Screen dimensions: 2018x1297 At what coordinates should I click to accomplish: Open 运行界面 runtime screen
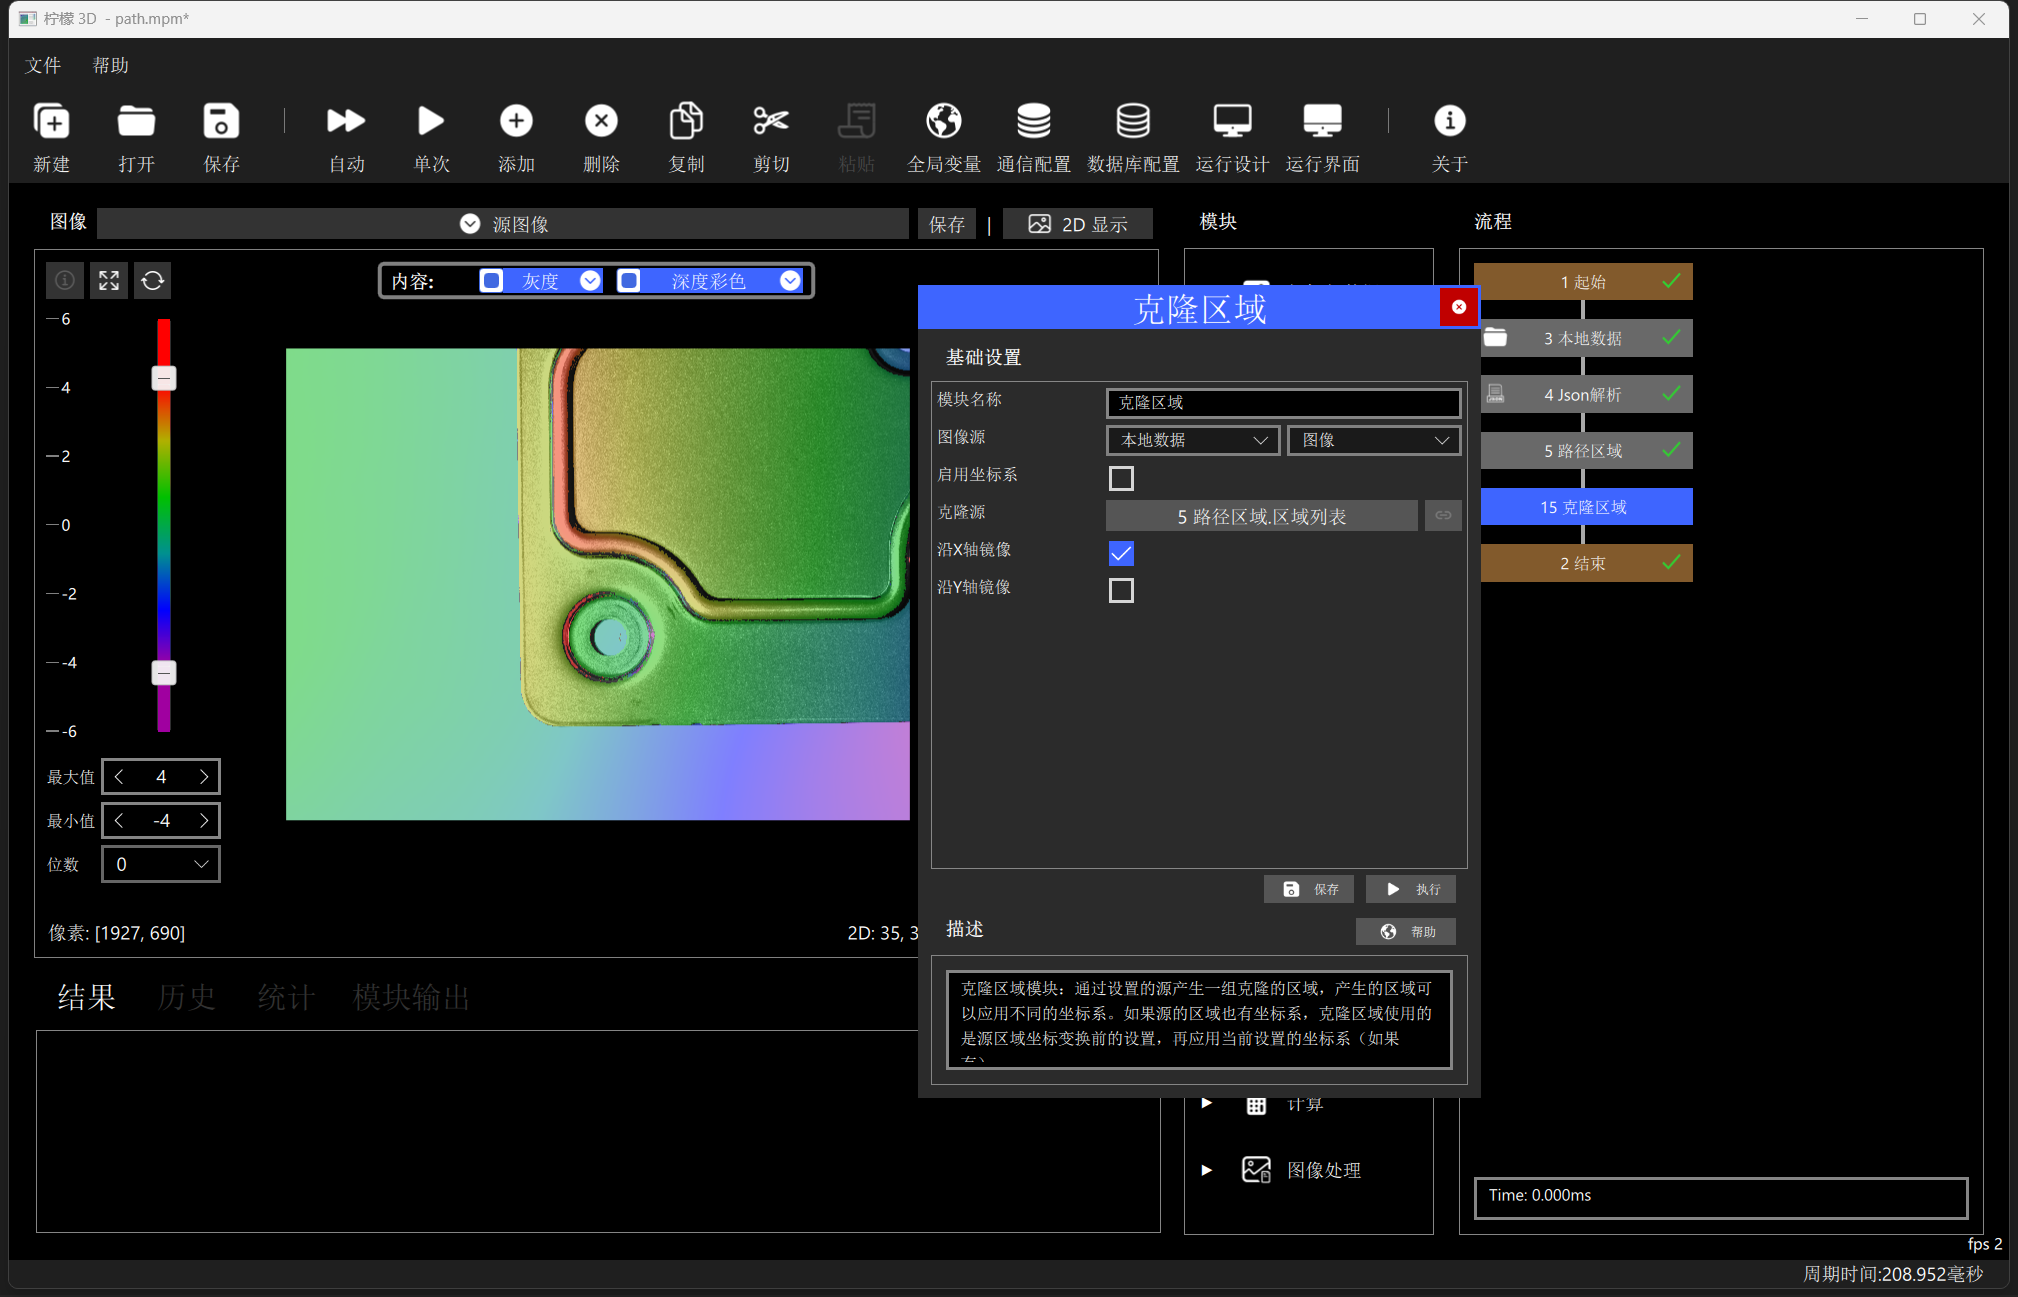[x=1322, y=121]
